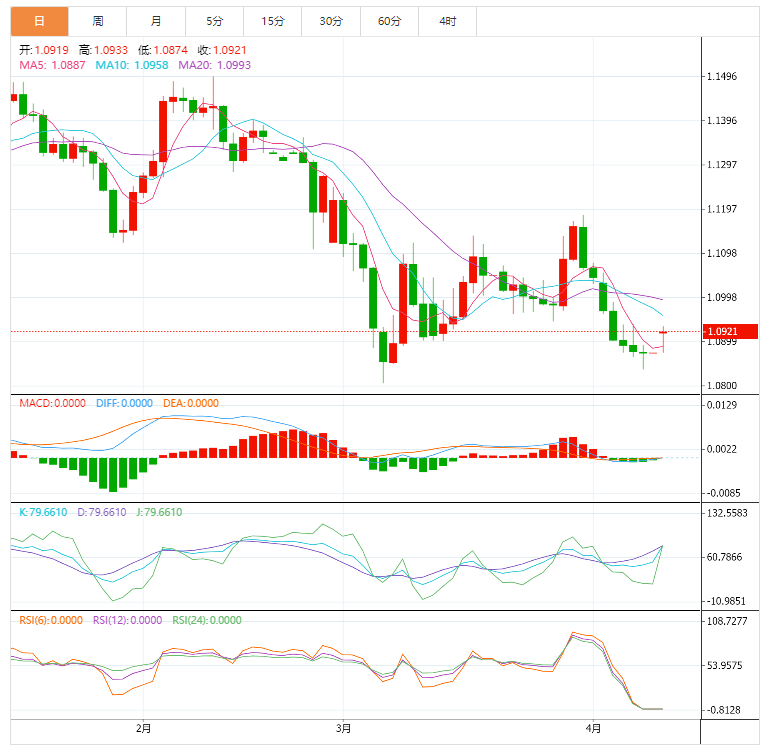
Task: Click the 1.1098 price axis label
Action: [x=722, y=253]
